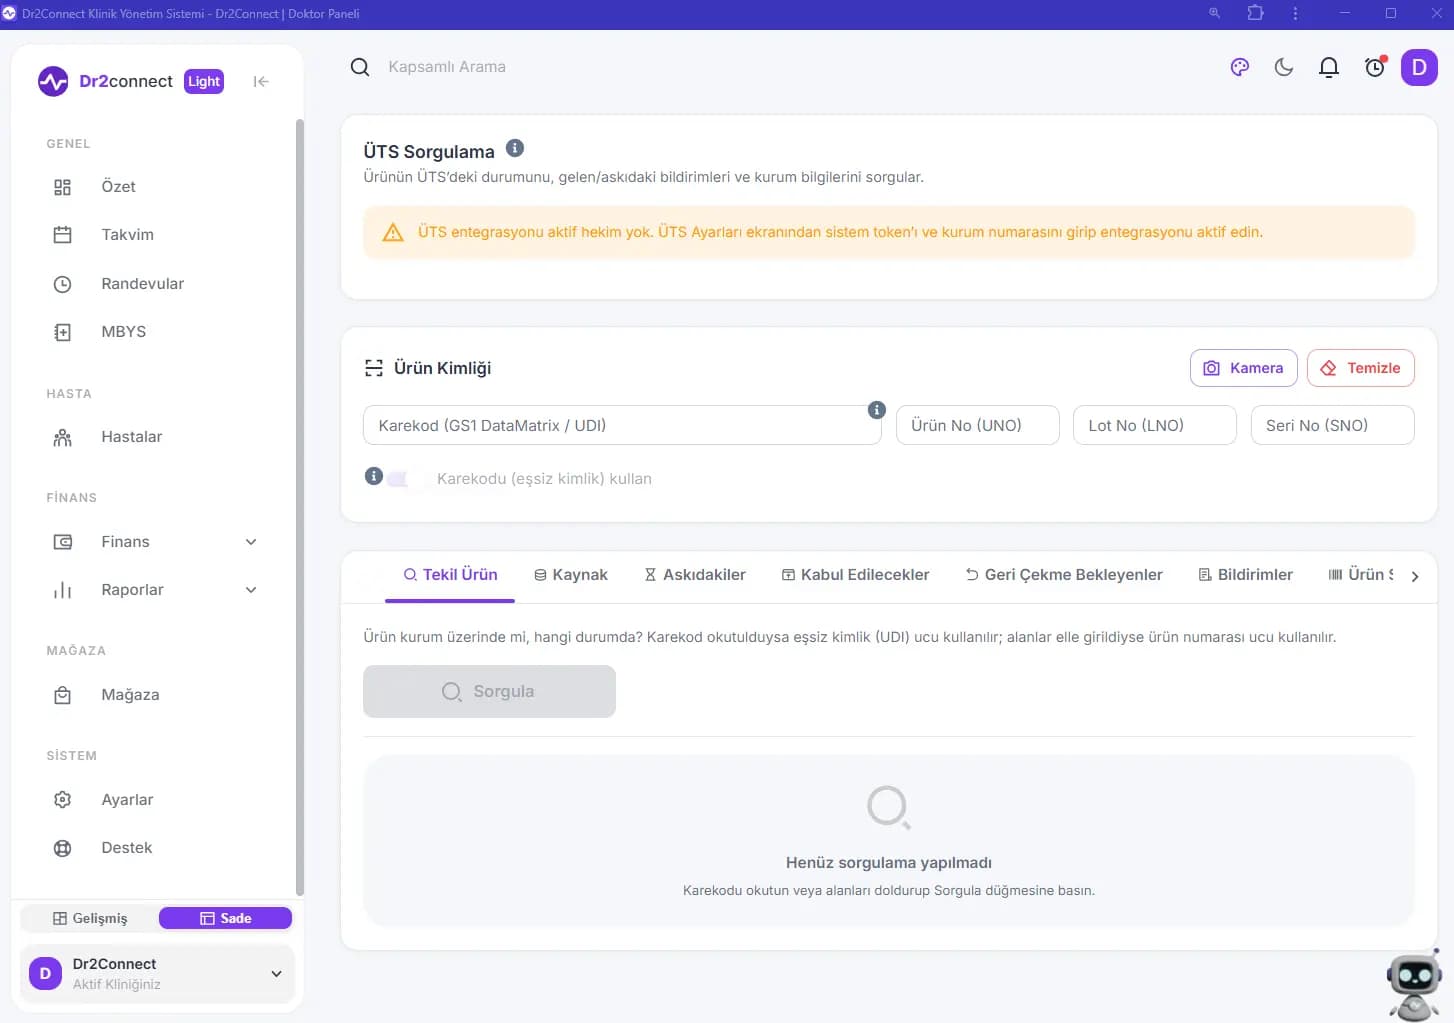Image resolution: width=1454 pixels, height=1023 pixels.
Task: Click the zoom magnifier icon in title bar
Action: click(x=1214, y=13)
